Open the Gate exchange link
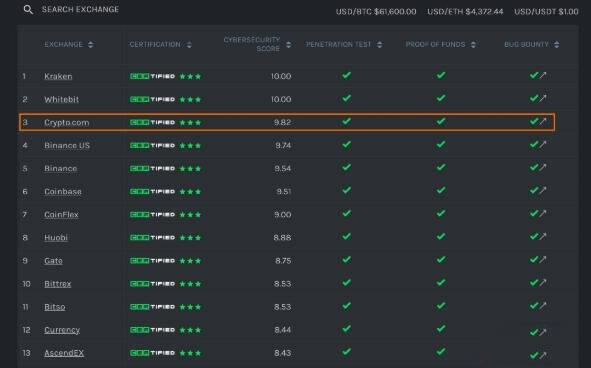This screenshot has height=368, width=591. click(53, 261)
